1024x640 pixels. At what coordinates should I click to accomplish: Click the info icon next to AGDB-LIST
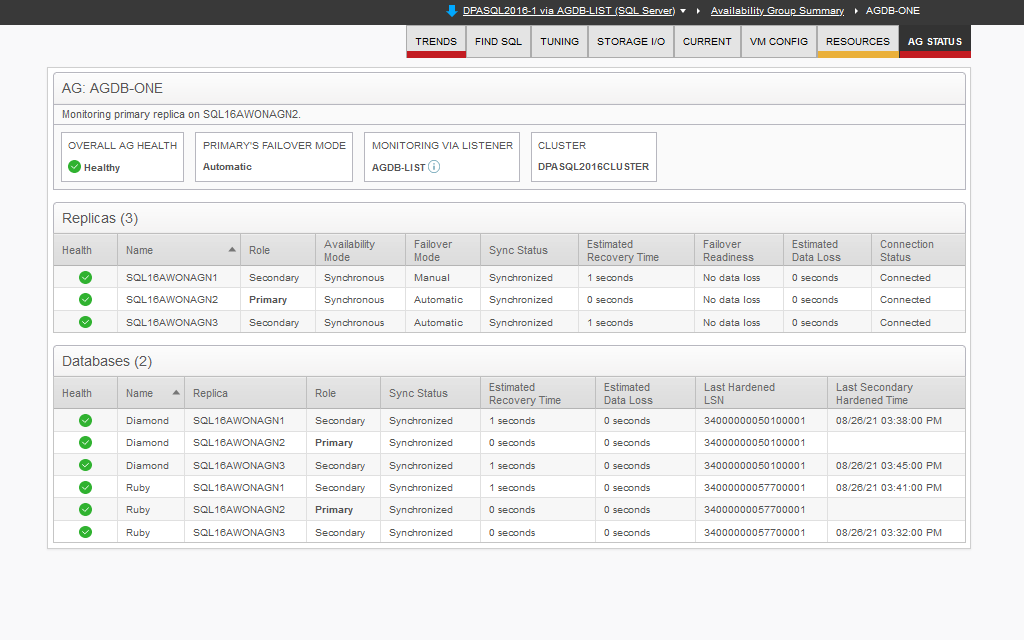coord(434,167)
